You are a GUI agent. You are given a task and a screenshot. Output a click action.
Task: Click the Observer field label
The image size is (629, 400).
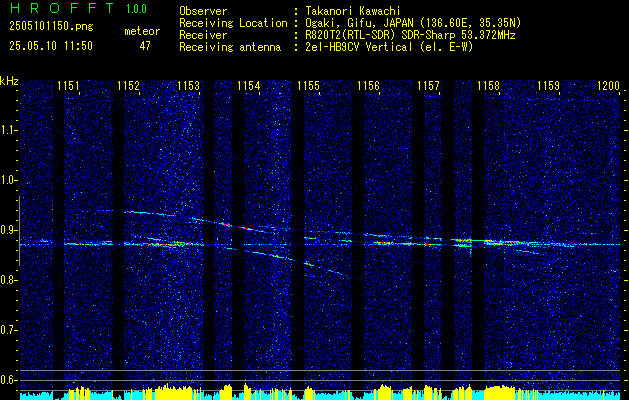coord(203,11)
